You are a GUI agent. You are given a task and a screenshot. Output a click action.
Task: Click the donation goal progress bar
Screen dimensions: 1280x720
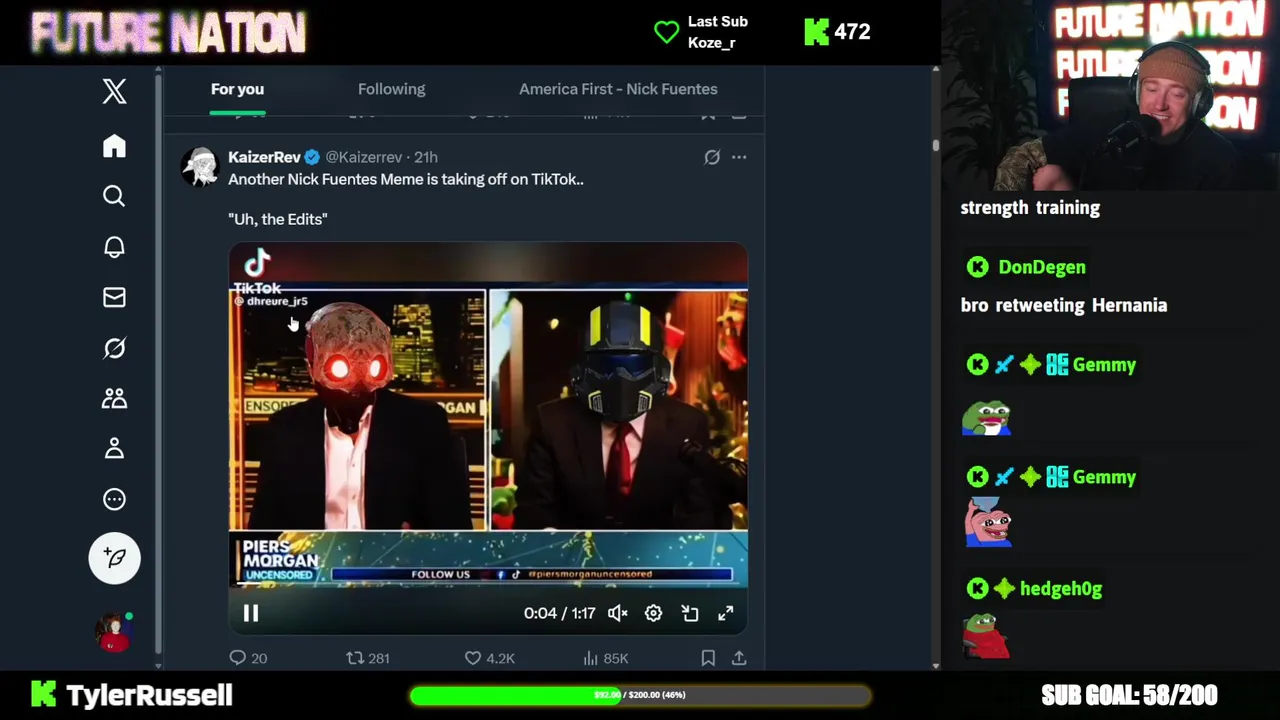click(640, 695)
